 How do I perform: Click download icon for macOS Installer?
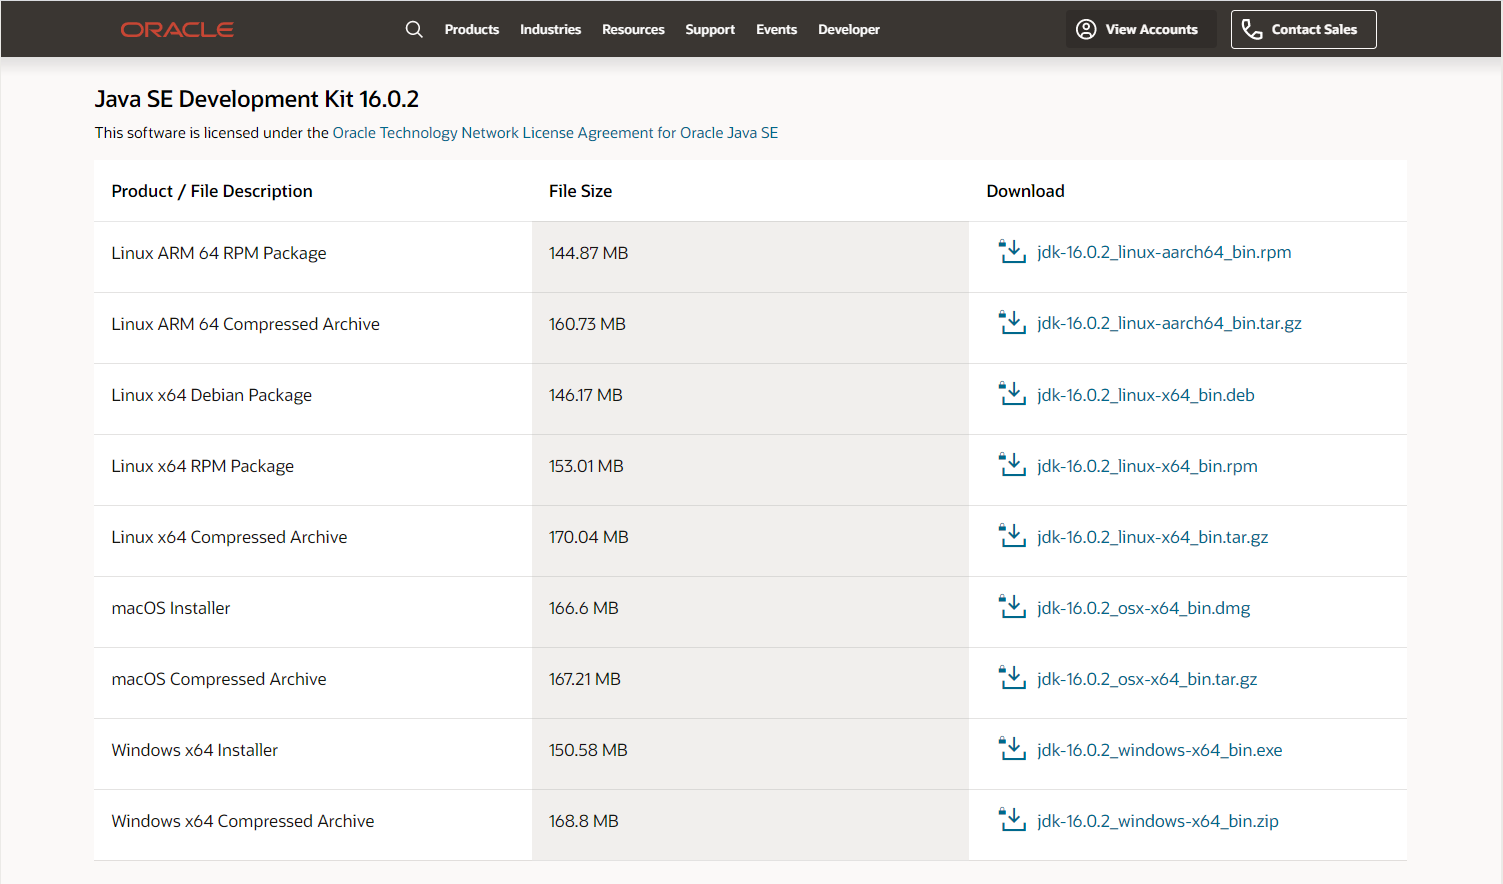pos(1012,608)
